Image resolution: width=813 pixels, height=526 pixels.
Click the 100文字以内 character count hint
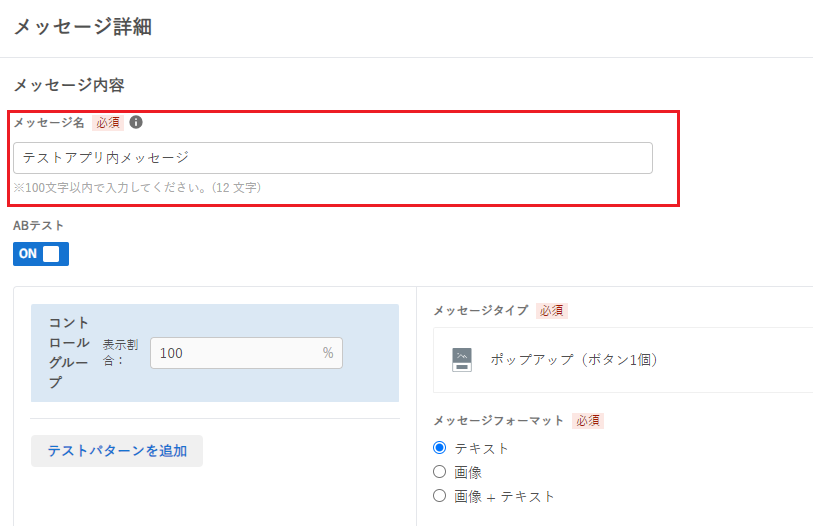coord(137,188)
